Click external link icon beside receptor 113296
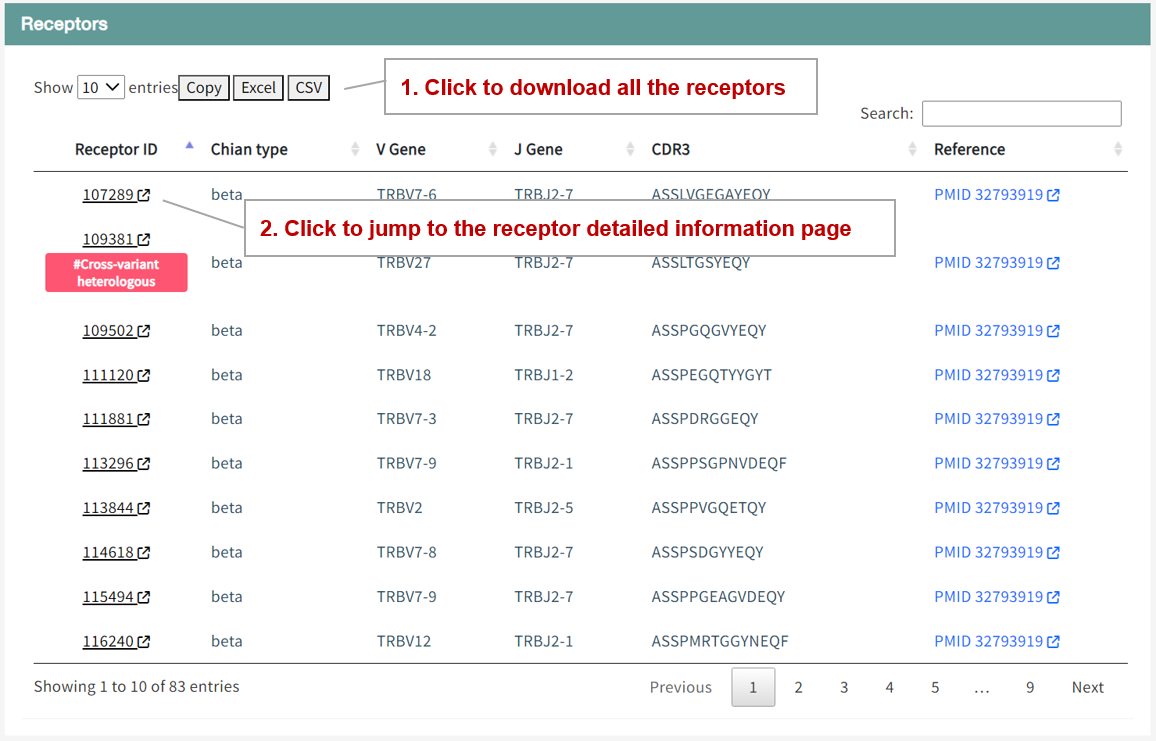The width and height of the screenshot is (1156, 741). point(144,464)
